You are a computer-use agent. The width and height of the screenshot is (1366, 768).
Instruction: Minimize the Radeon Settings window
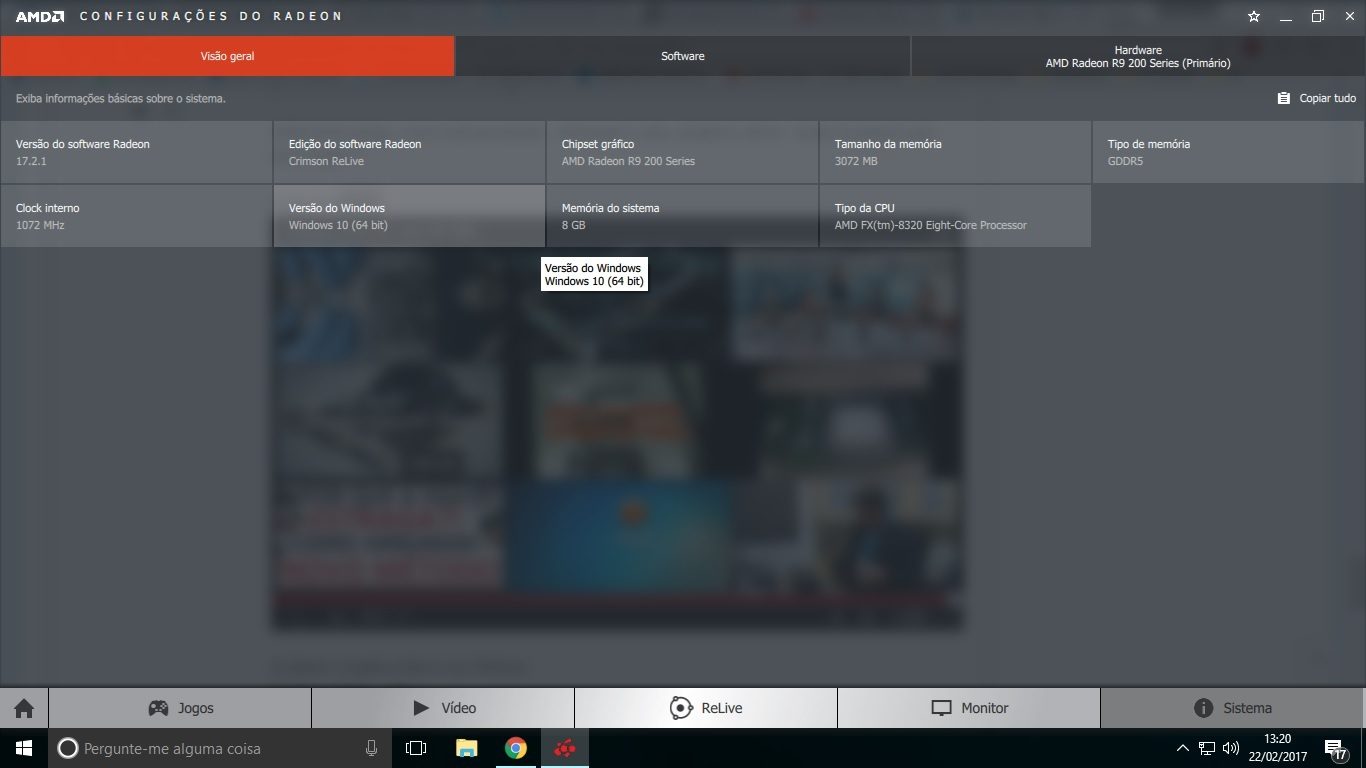[1287, 16]
